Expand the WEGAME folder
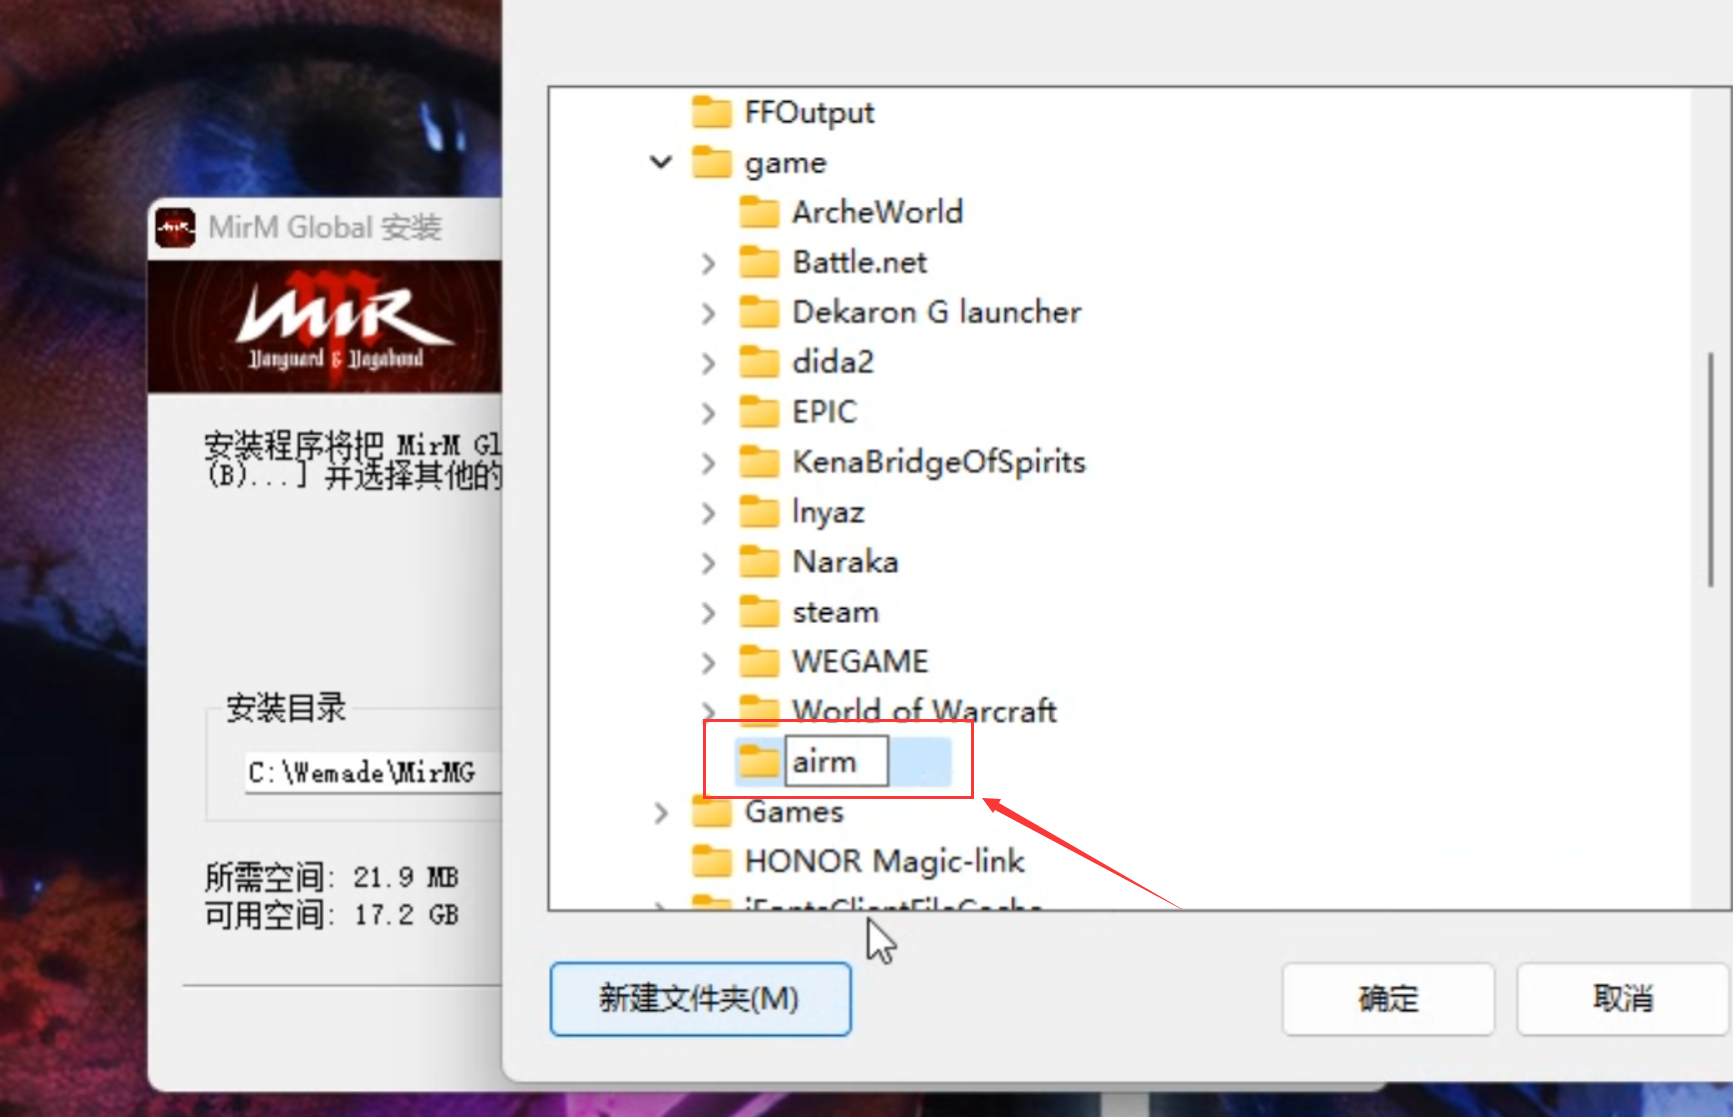This screenshot has width=1733, height=1117. 709,663
